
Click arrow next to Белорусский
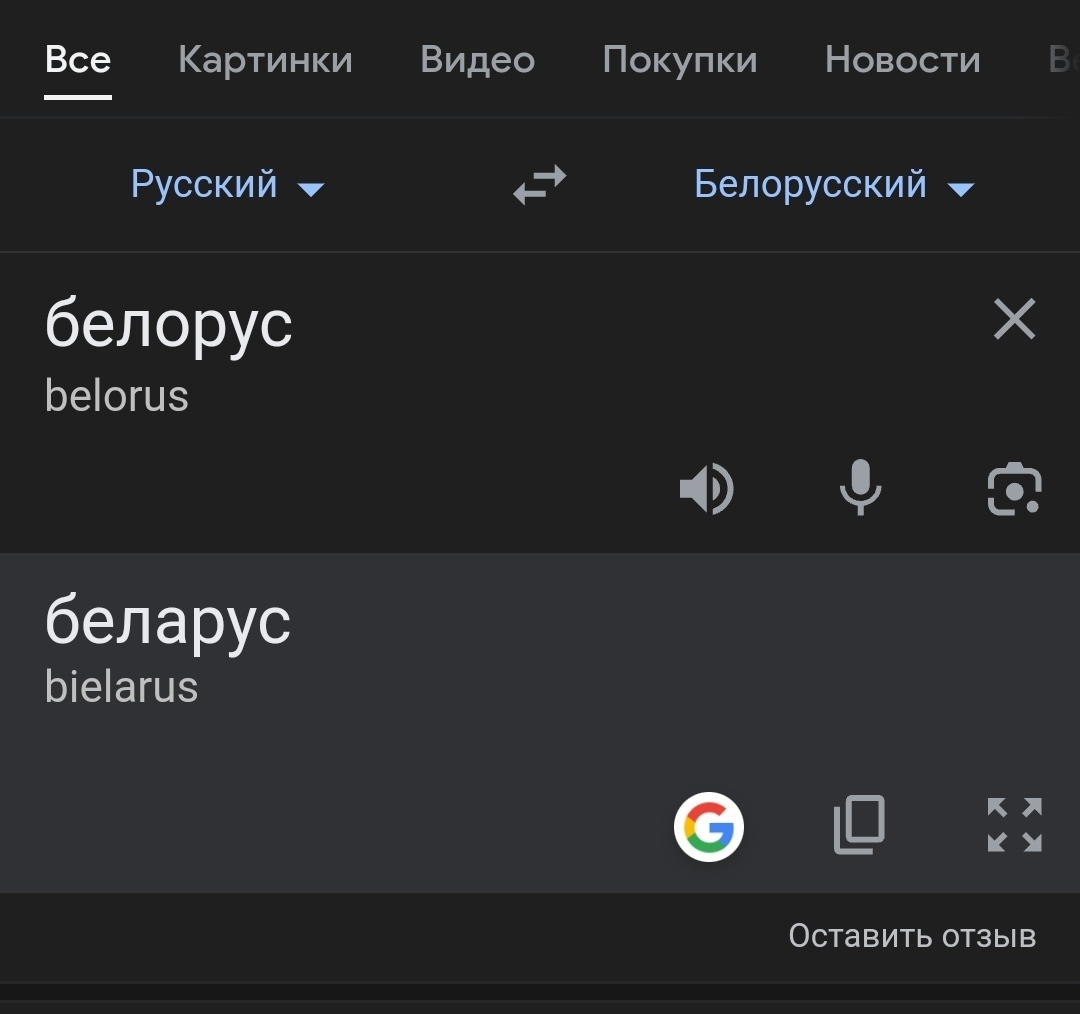point(961,189)
